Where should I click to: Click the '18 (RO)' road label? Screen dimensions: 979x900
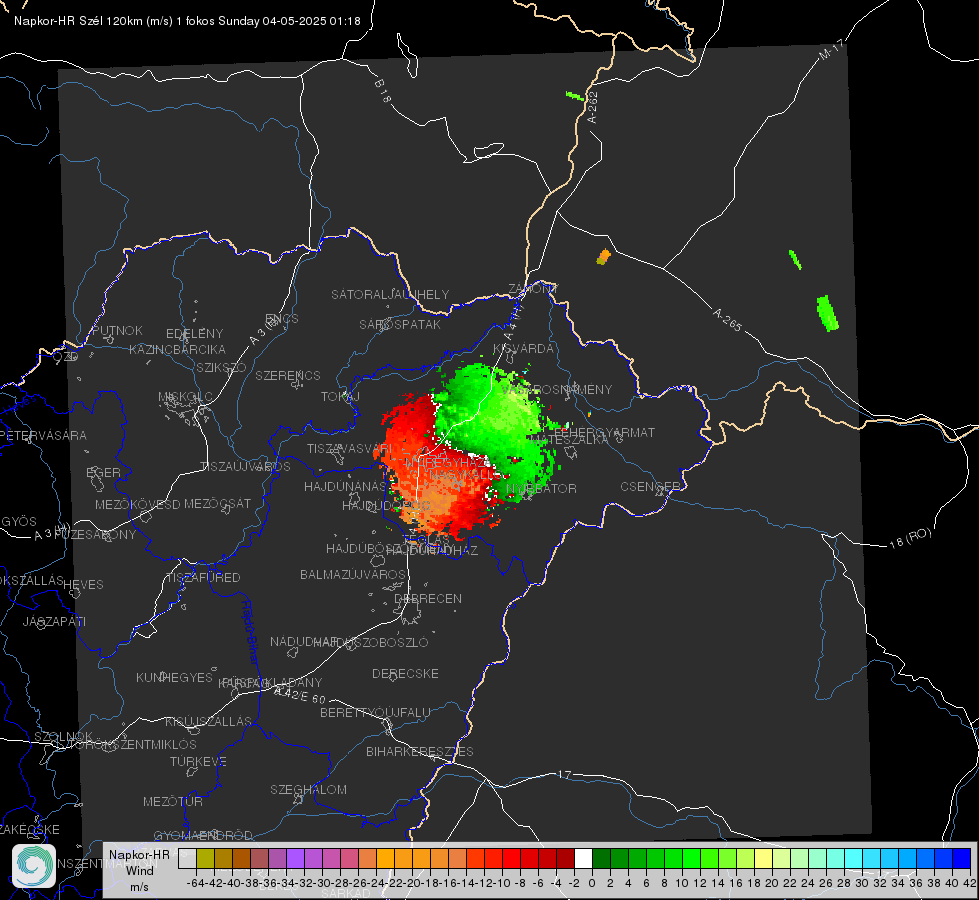point(910,538)
